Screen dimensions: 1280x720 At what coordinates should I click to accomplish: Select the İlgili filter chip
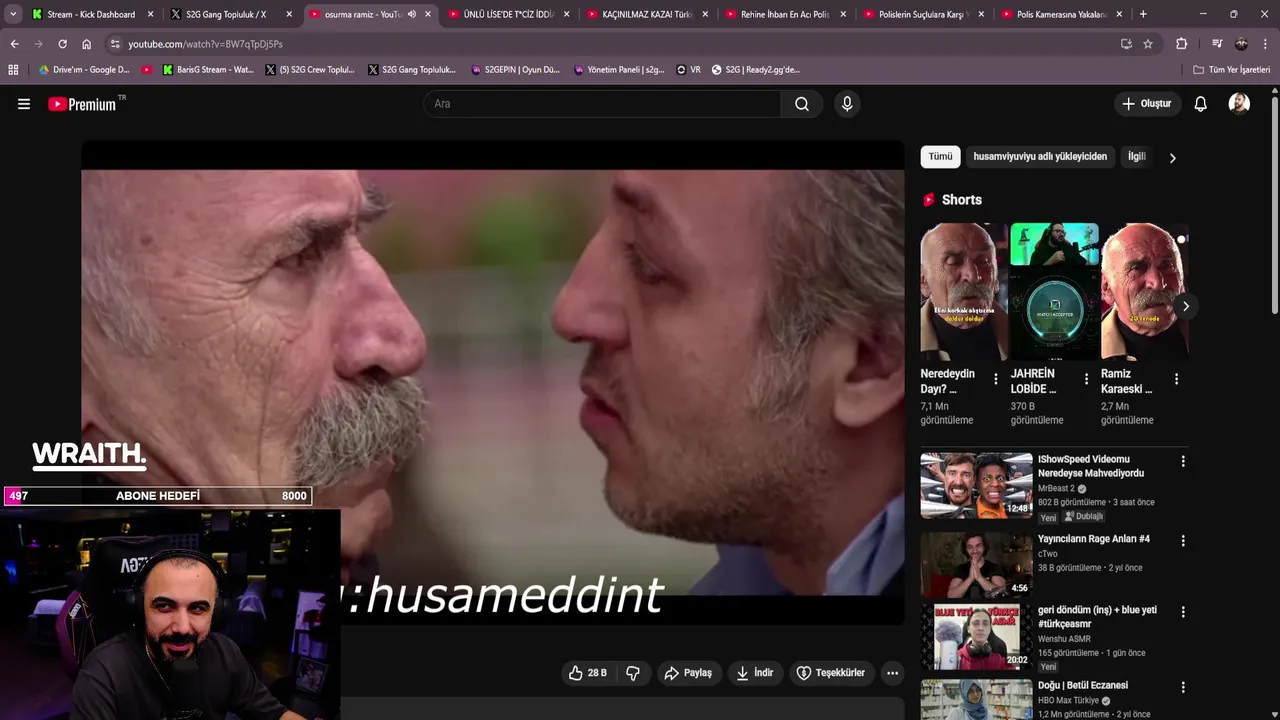coord(1137,157)
